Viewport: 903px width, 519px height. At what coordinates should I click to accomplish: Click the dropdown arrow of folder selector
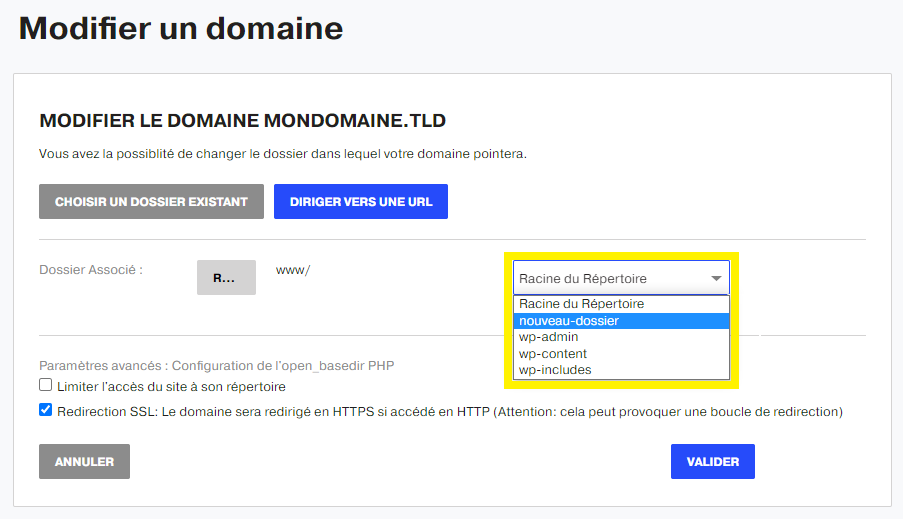716,278
